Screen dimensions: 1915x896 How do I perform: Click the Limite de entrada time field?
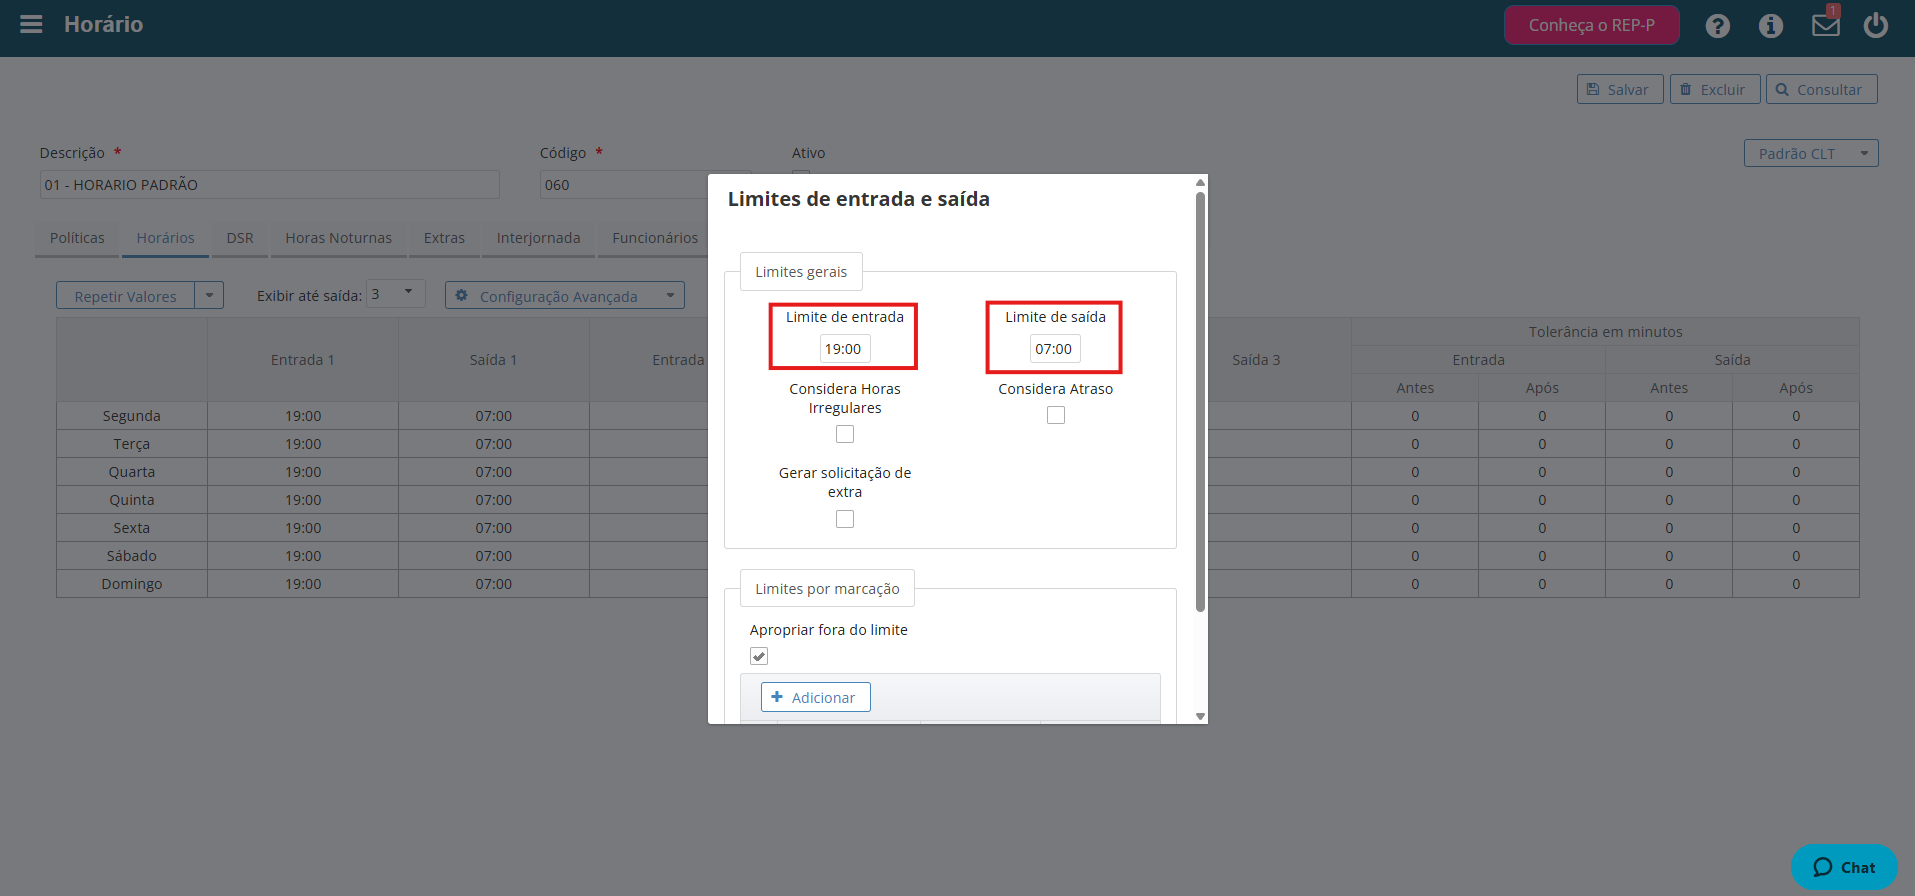[844, 349]
